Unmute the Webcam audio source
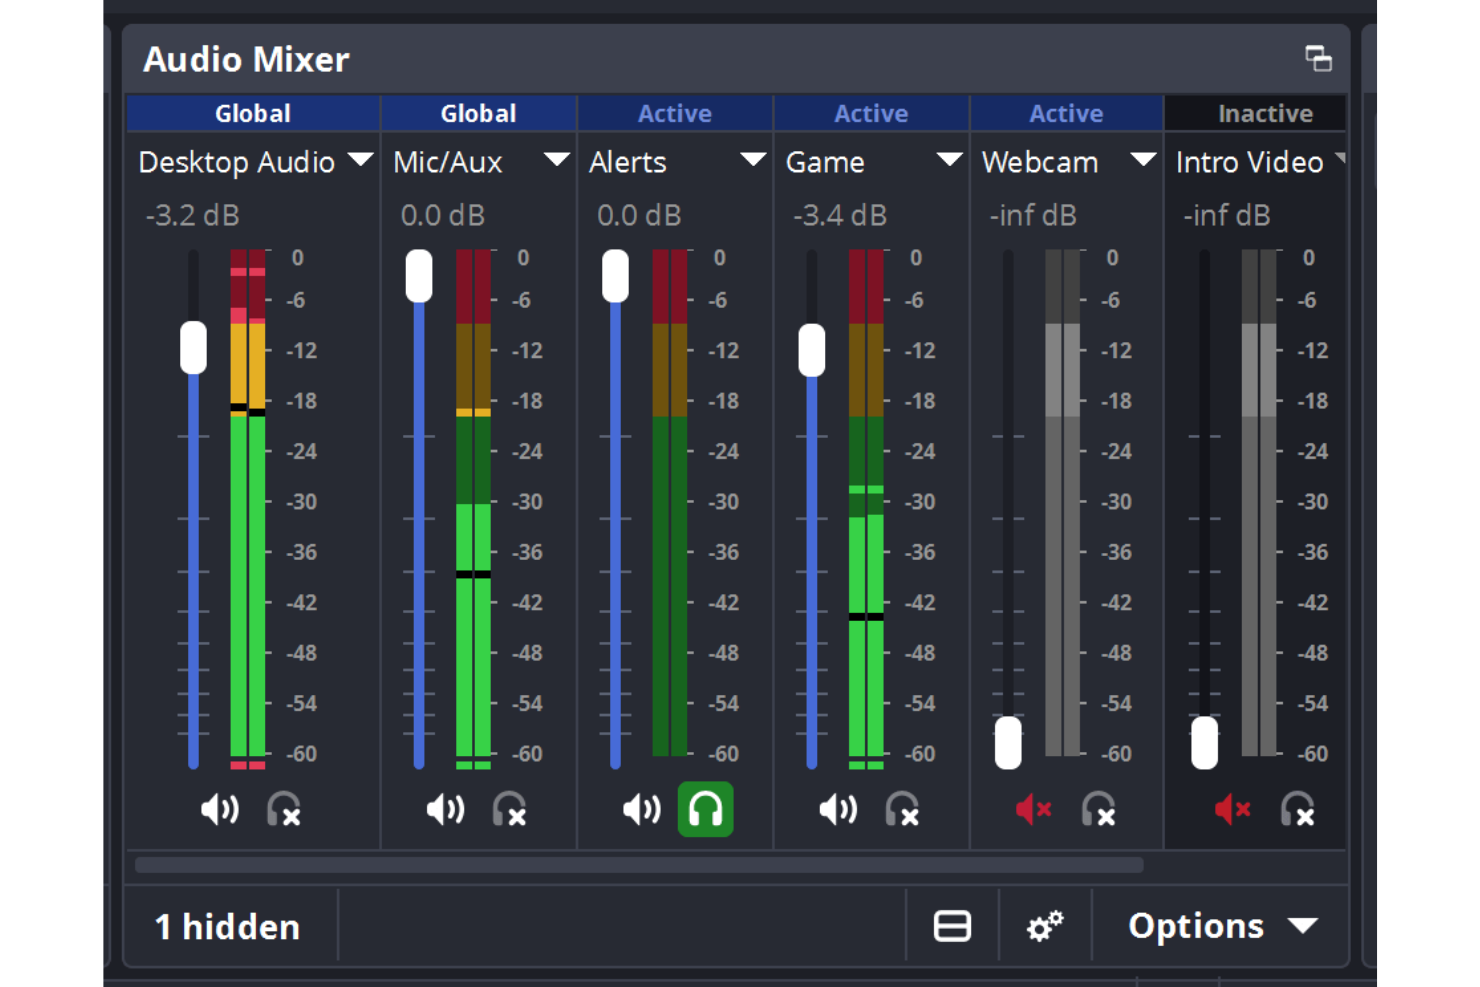This screenshot has height=987, width=1480. click(x=1033, y=810)
